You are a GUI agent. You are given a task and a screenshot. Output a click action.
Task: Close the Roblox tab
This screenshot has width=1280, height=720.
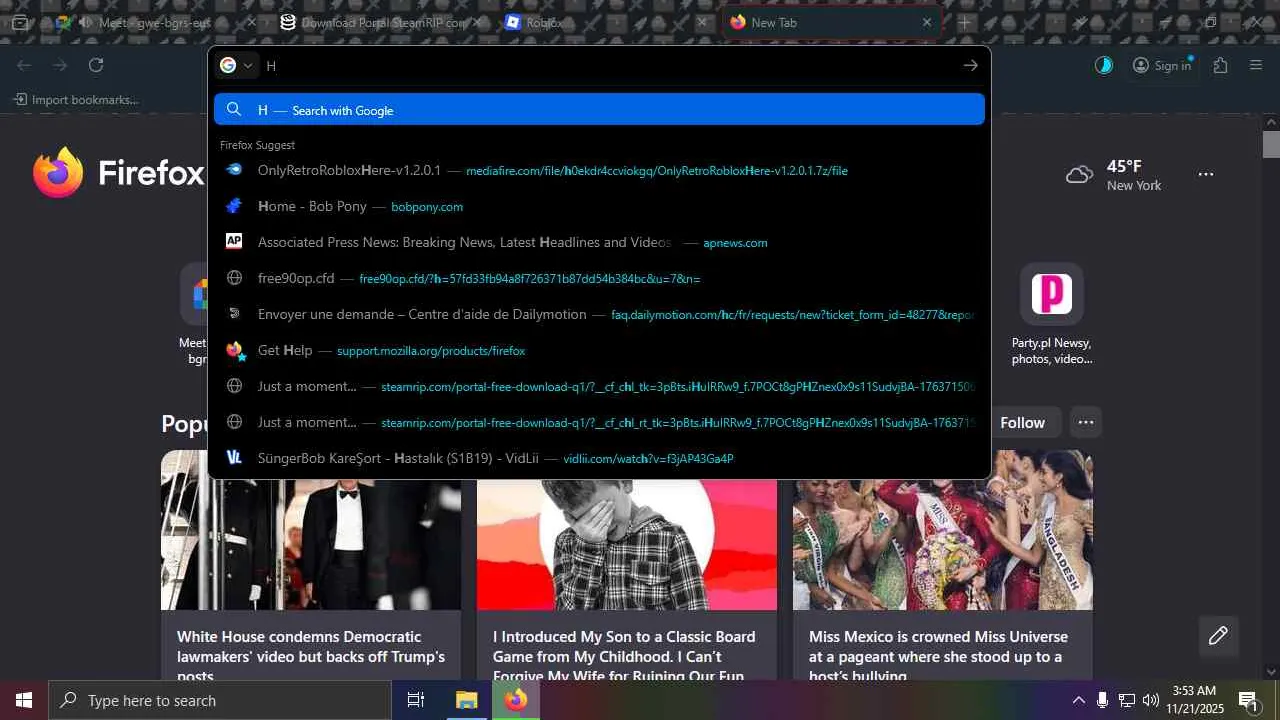702,22
